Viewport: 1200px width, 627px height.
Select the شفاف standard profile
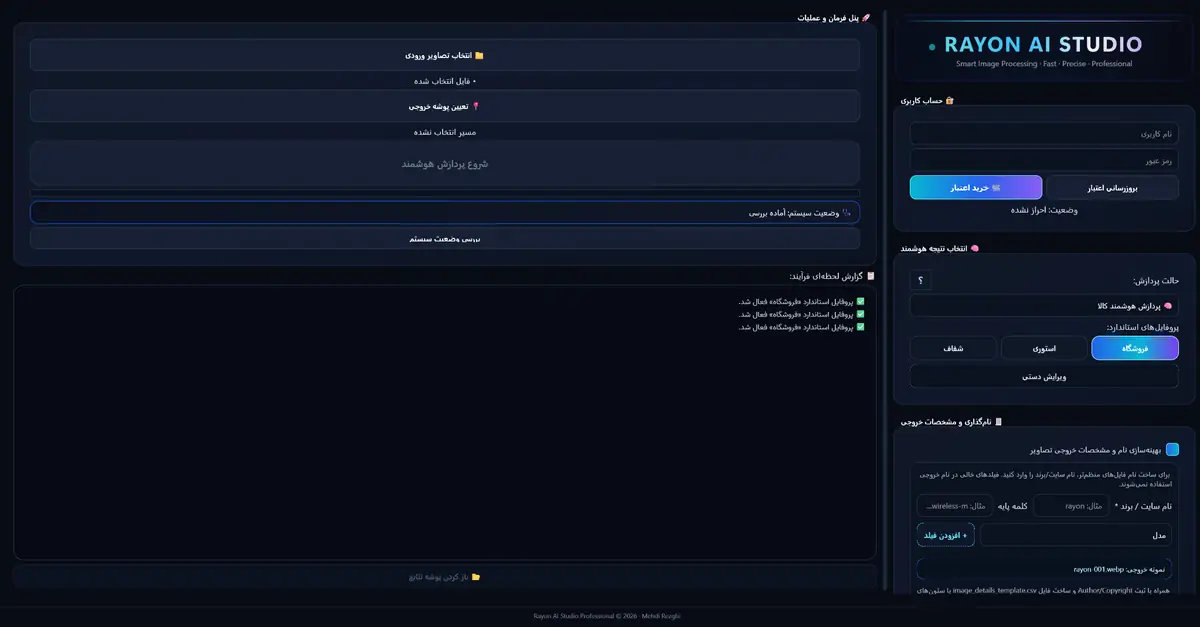[x=953, y=348]
